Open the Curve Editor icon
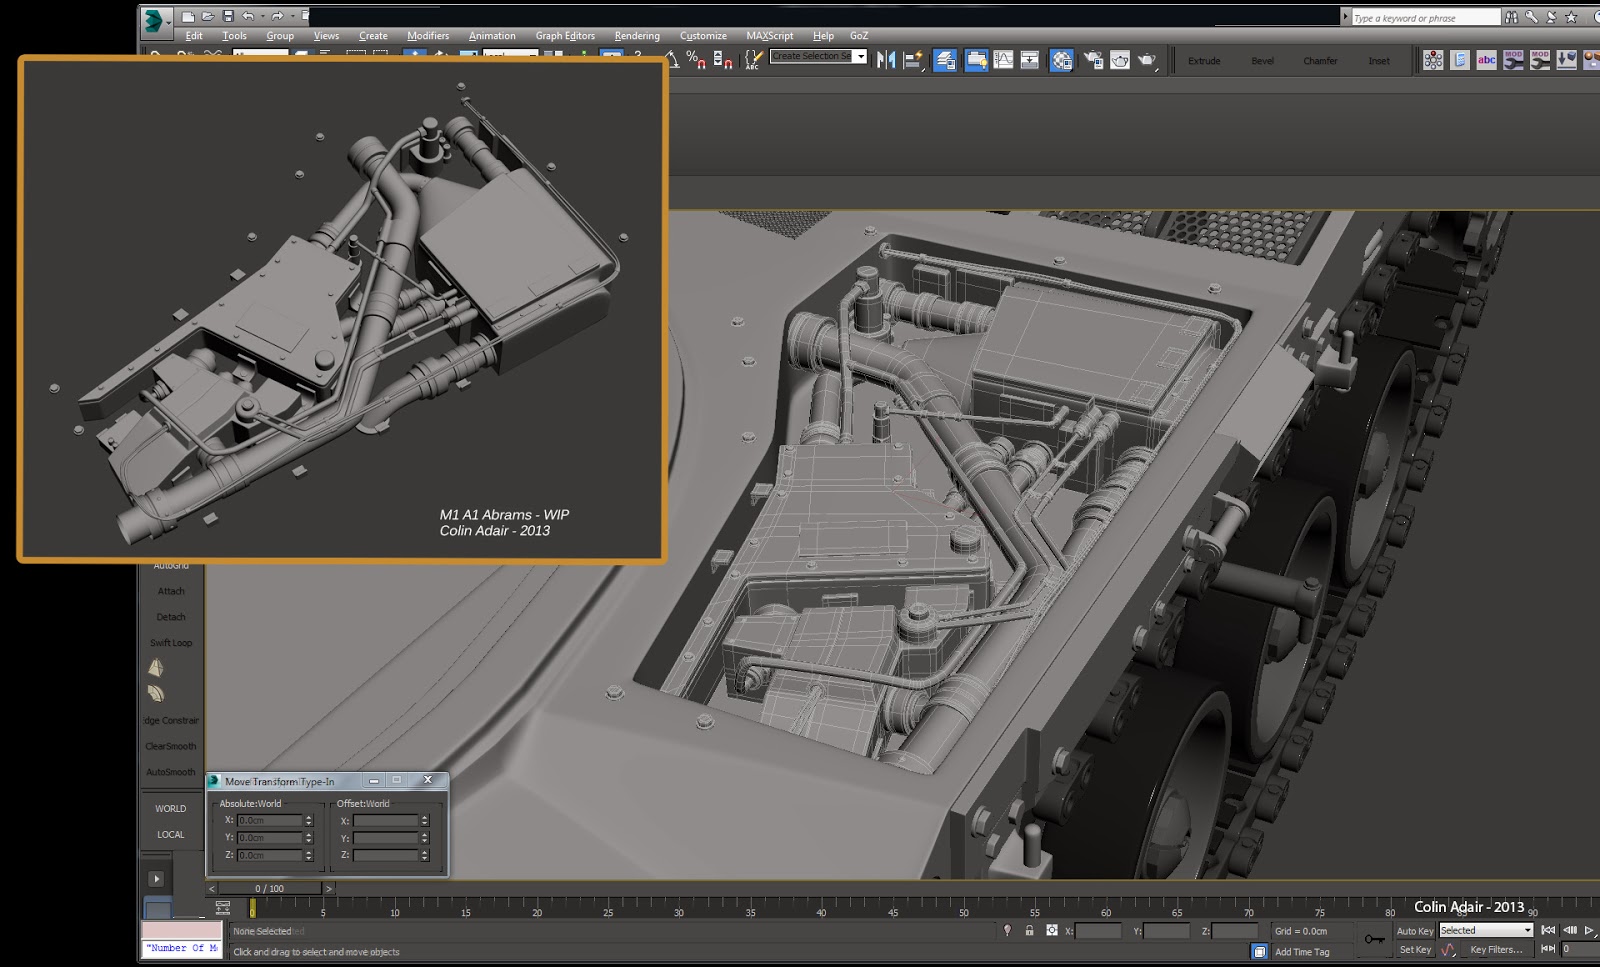Screen dimensions: 1600x967 pos(1003,60)
